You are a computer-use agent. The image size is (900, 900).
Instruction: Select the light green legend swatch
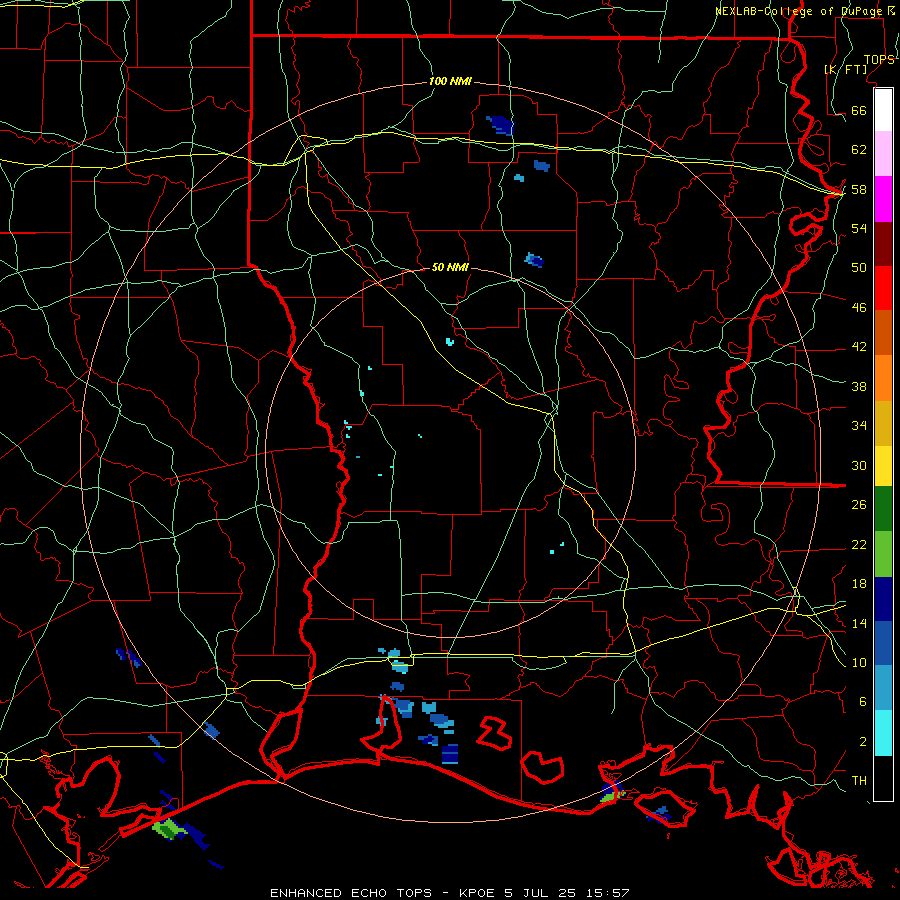[883, 554]
